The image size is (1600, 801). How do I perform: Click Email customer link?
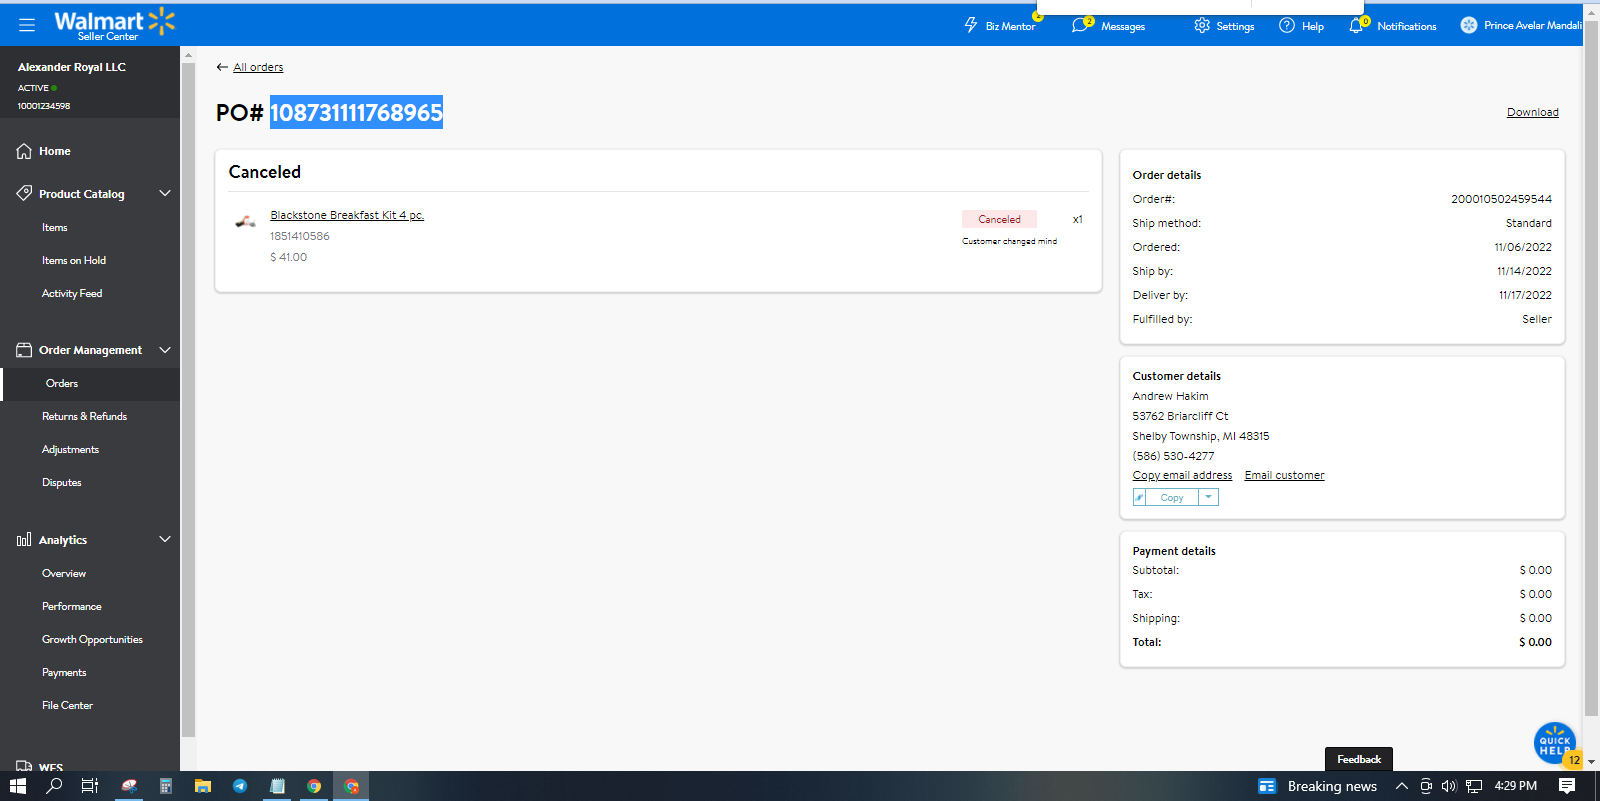(1285, 476)
